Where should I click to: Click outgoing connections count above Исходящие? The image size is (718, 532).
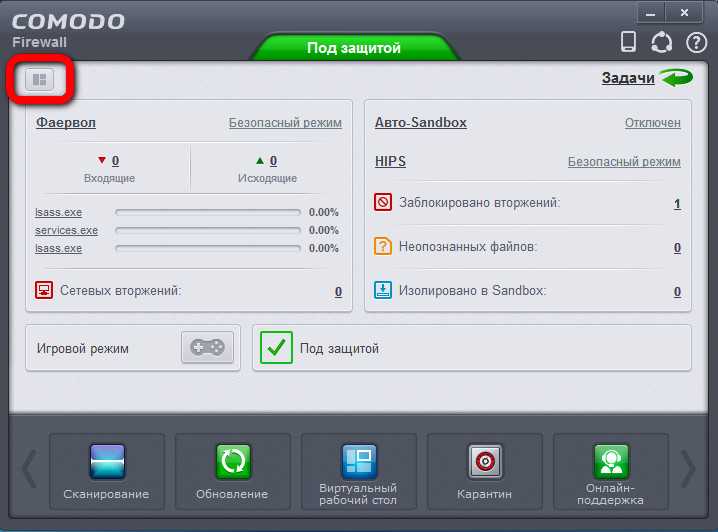pos(273,161)
